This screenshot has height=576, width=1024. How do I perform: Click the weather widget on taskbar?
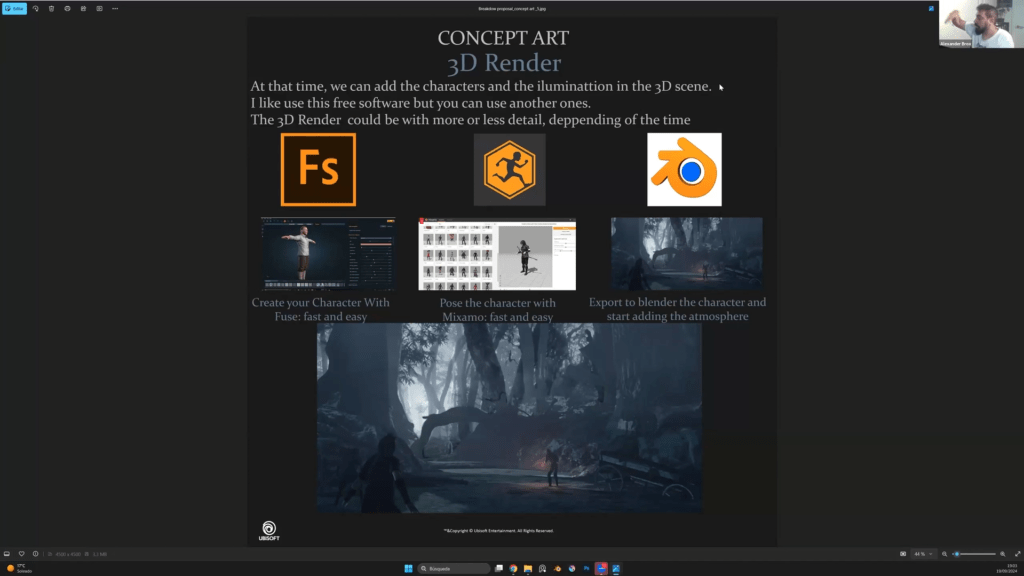(x=19, y=568)
